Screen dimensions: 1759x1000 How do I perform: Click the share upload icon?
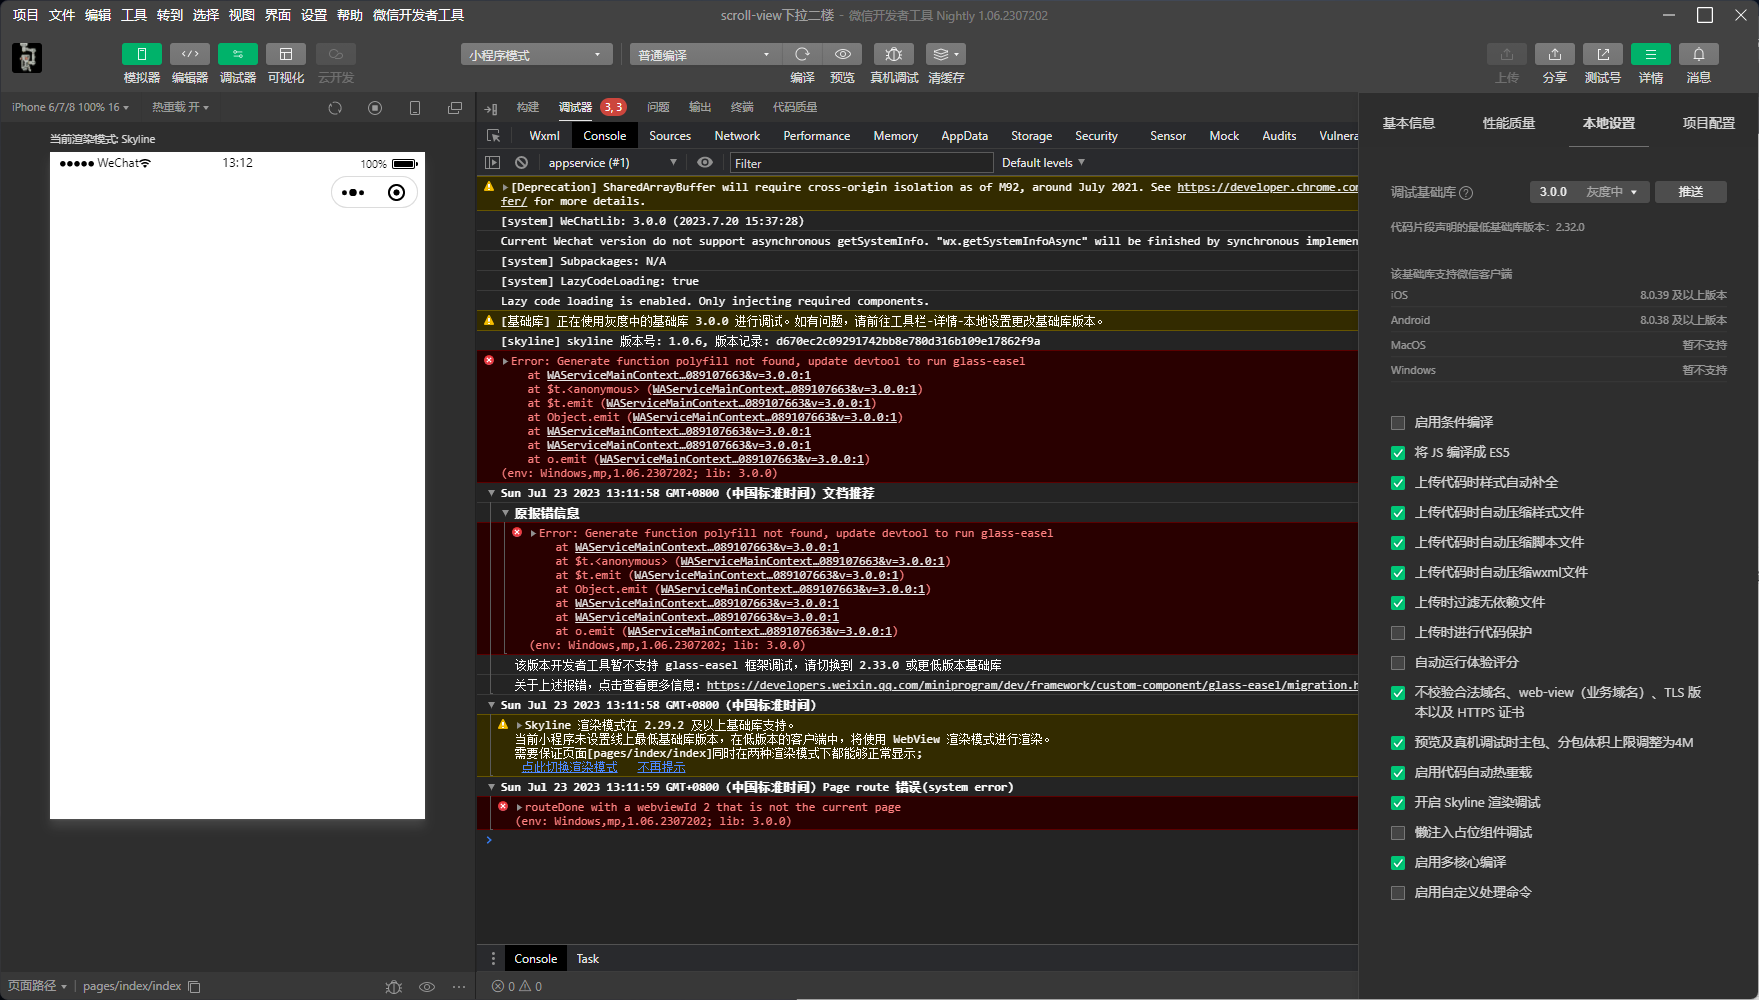pos(1555,54)
